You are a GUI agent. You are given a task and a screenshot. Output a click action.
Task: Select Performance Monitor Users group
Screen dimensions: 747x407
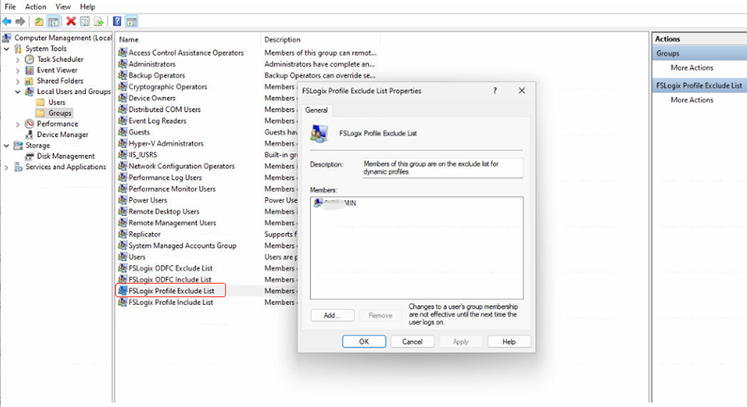point(172,189)
